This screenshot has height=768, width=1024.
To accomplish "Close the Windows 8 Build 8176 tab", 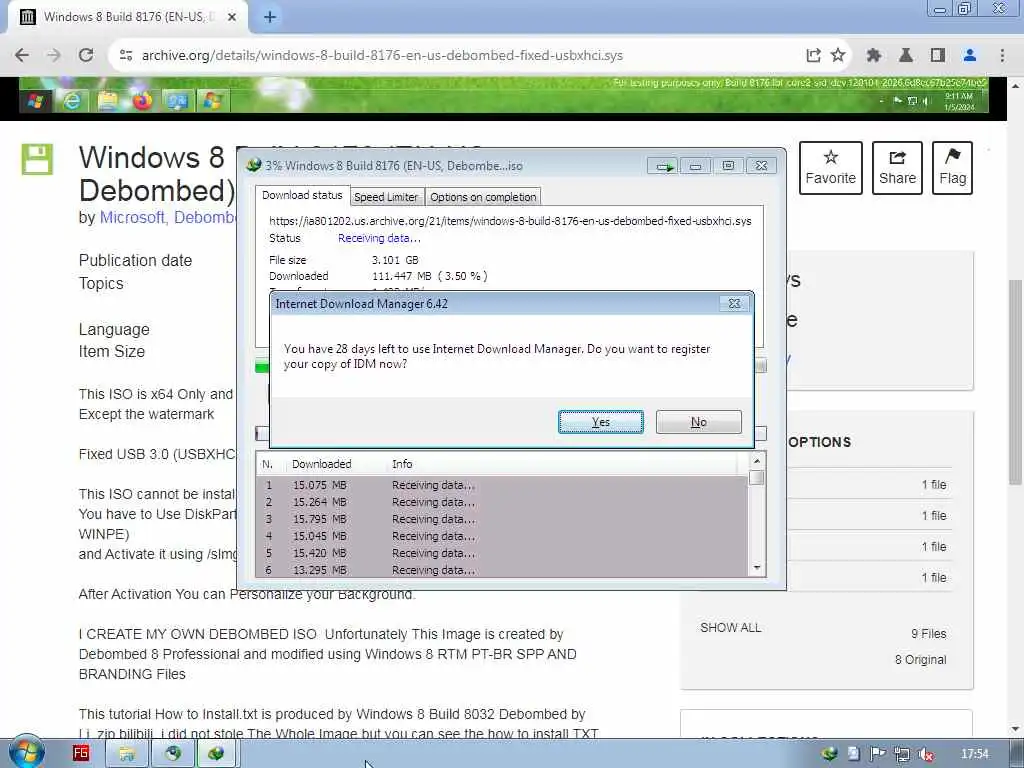I will click(x=232, y=17).
